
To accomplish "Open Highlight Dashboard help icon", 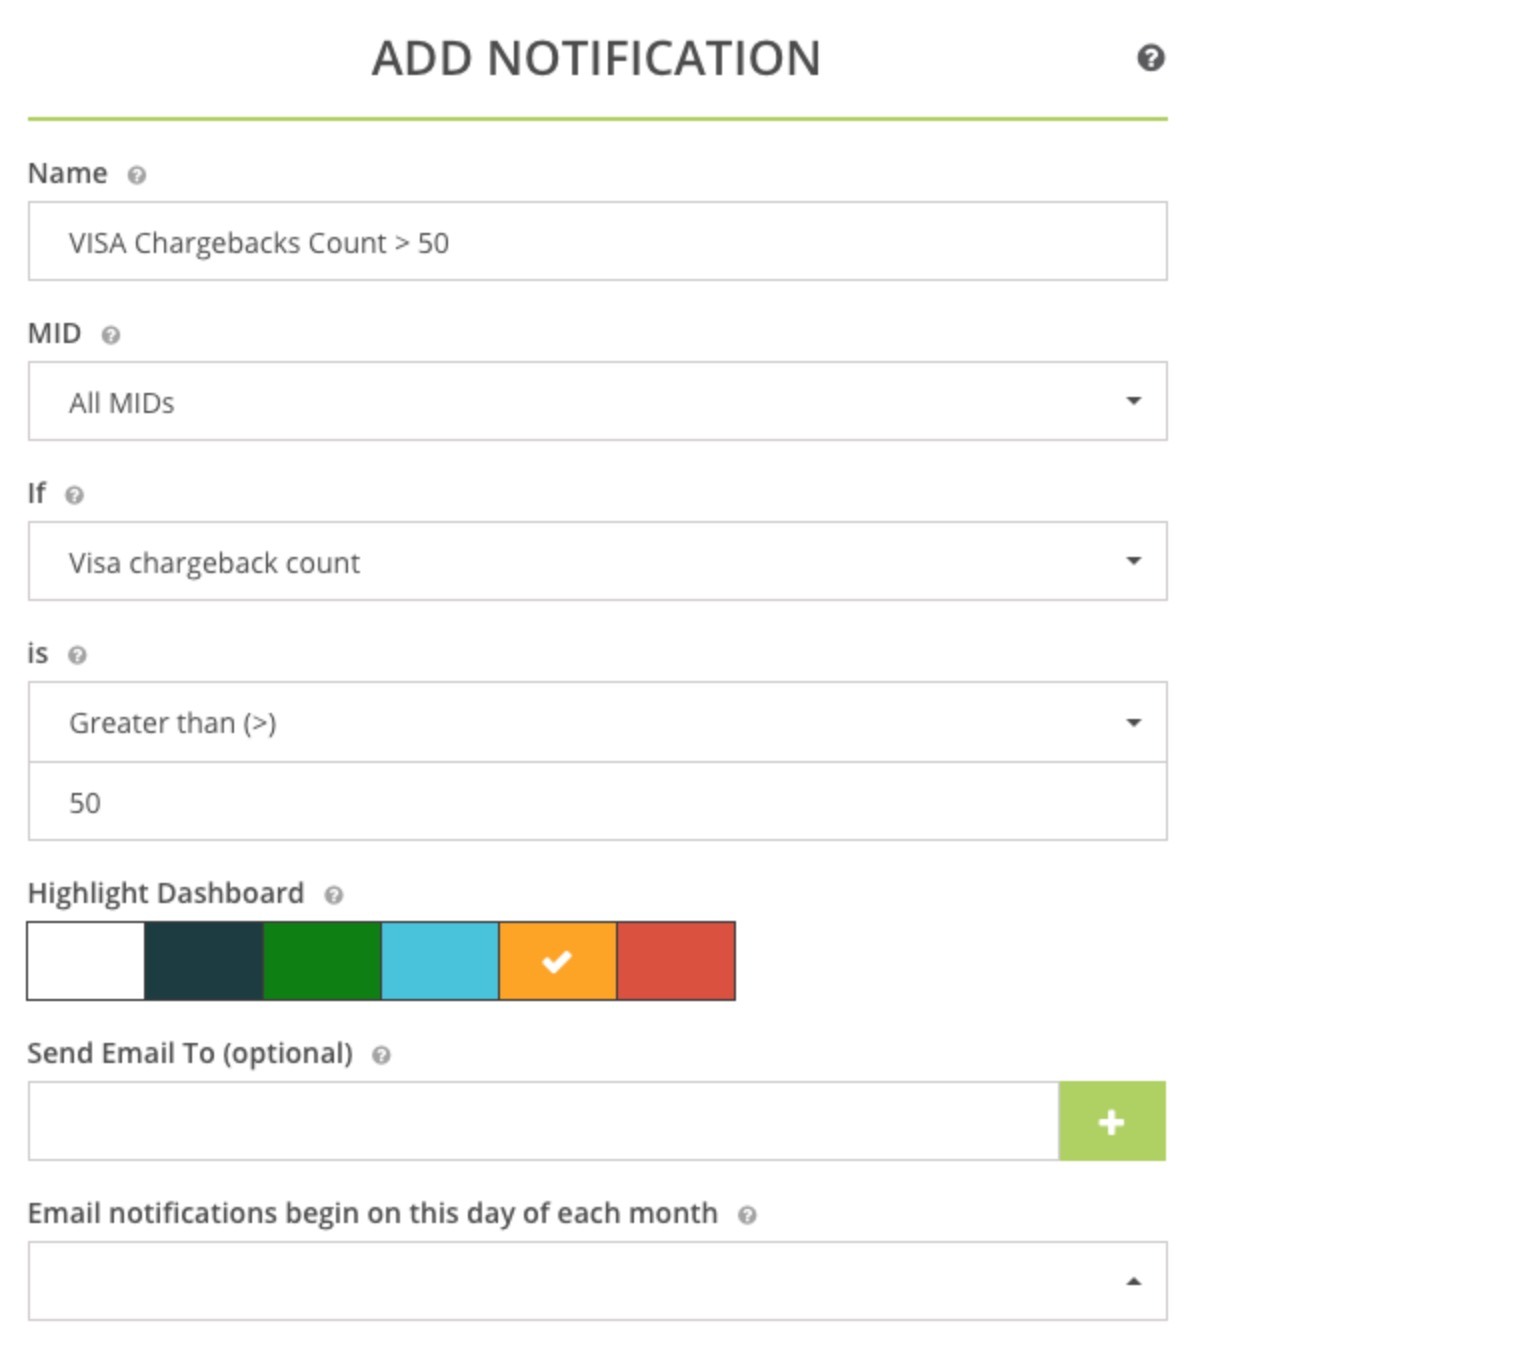I will 334,895.
